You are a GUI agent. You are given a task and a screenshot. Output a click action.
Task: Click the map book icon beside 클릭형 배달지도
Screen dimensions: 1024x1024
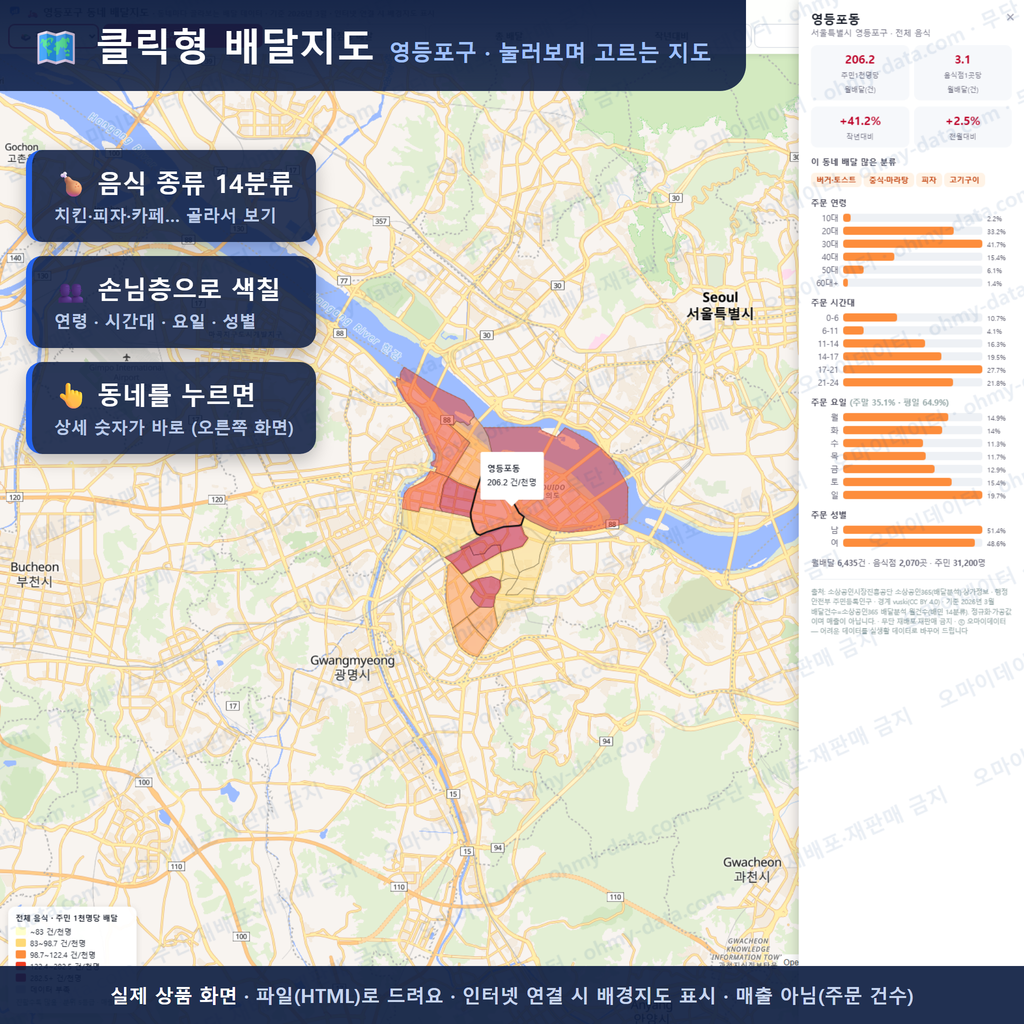[56, 48]
